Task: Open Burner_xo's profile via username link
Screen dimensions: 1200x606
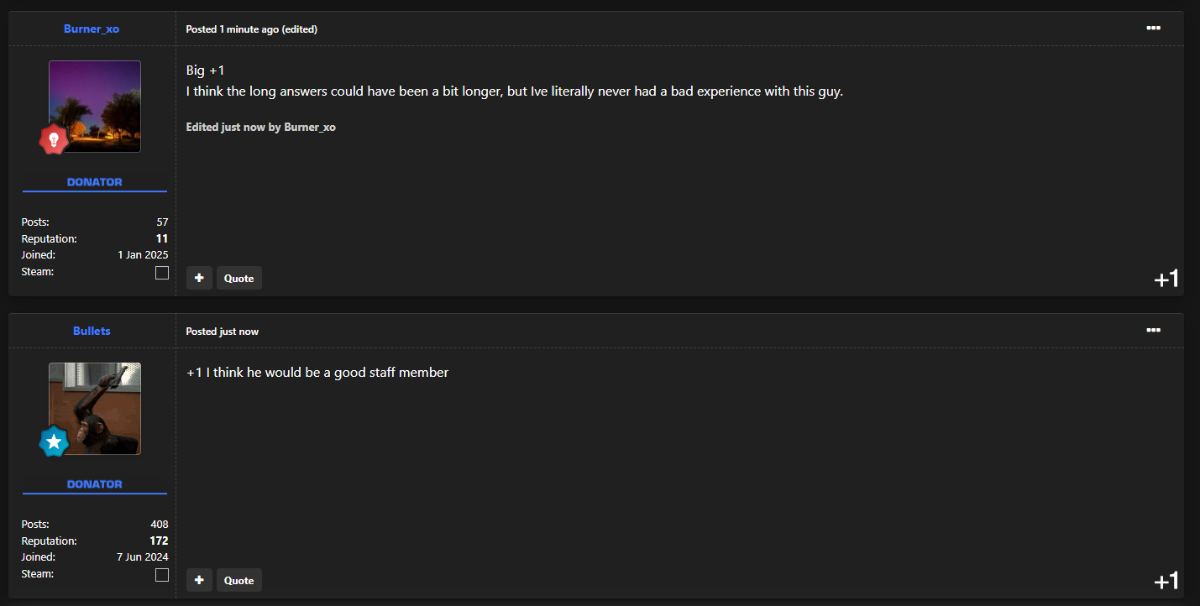Action: tap(91, 29)
